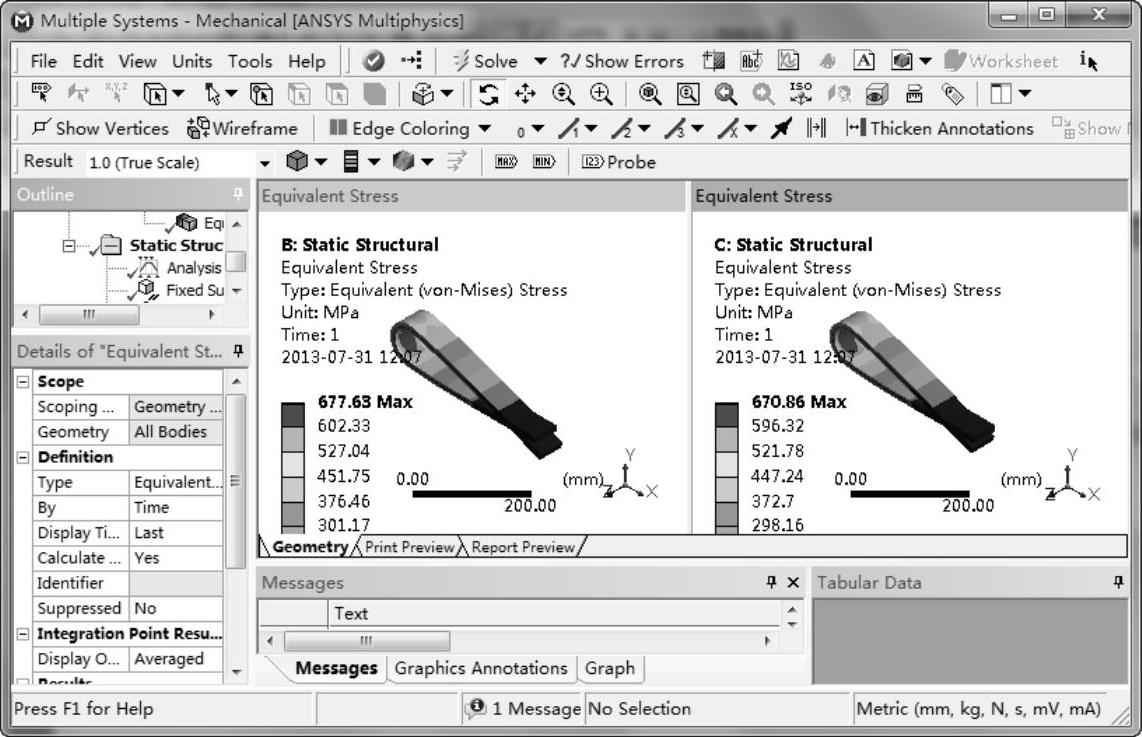This screenshot has width=1142, height=737.
Task: Click the Display Option Averaged value
Action: [x=176, y=659]
